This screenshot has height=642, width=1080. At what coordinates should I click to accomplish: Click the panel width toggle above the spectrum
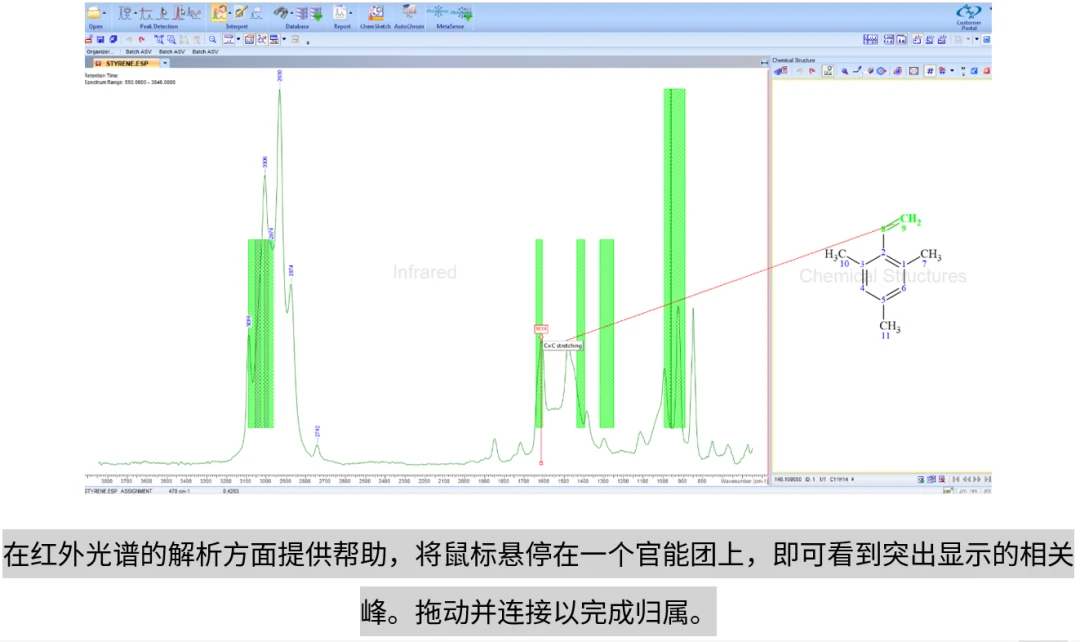click(764, 63)
